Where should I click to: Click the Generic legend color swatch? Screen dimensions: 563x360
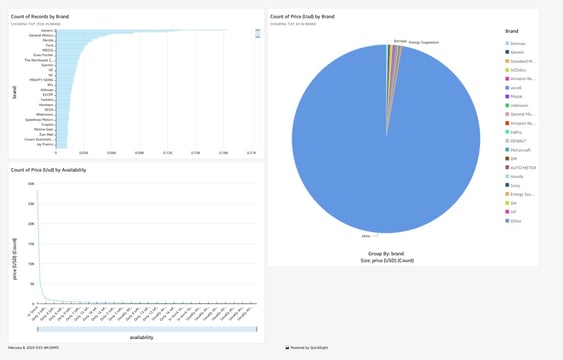(x=507, y=52)
